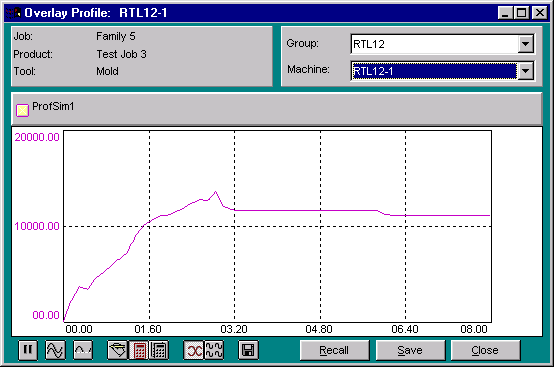Click the Close text button
The width and height of the screenshot is (554, 367).
coord(485,350)
